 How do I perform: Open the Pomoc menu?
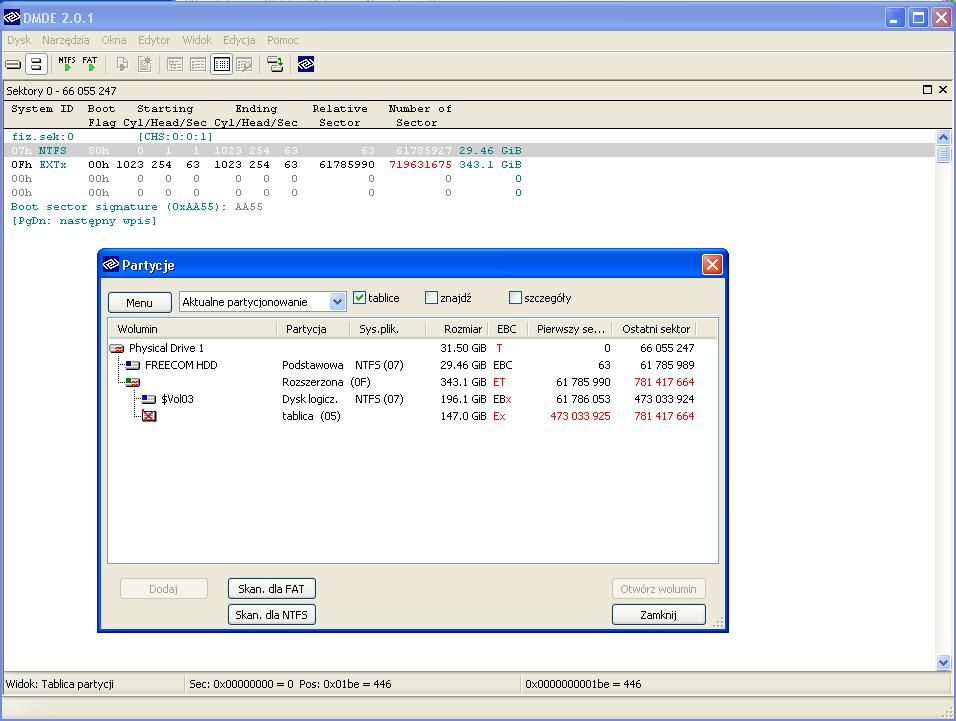pos(283,40)
